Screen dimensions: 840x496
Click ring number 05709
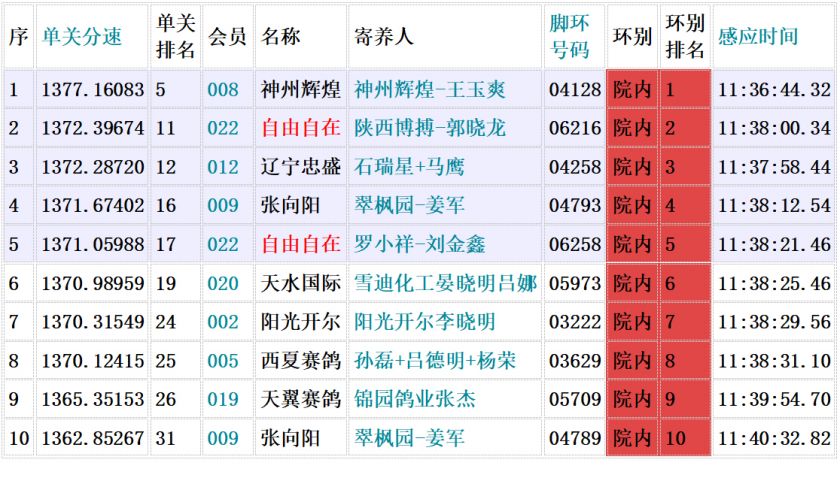tap(575, 399)
